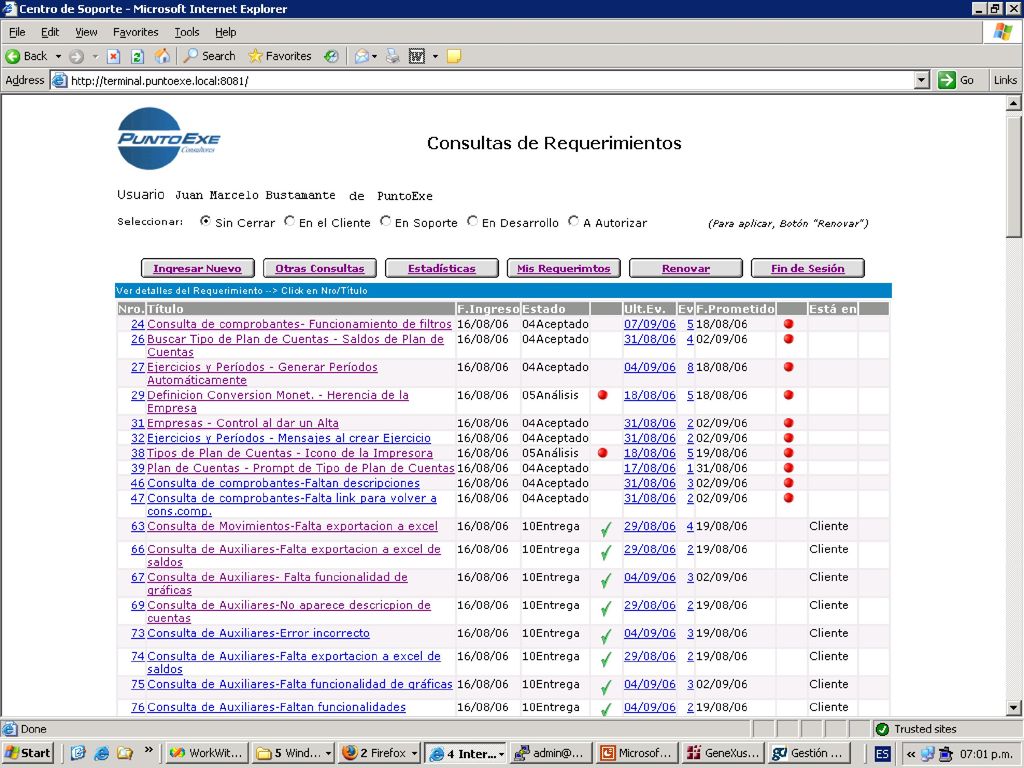Screen dimensions: 1024x768
Task: Open the Edit menu
Action: [50, 32]
